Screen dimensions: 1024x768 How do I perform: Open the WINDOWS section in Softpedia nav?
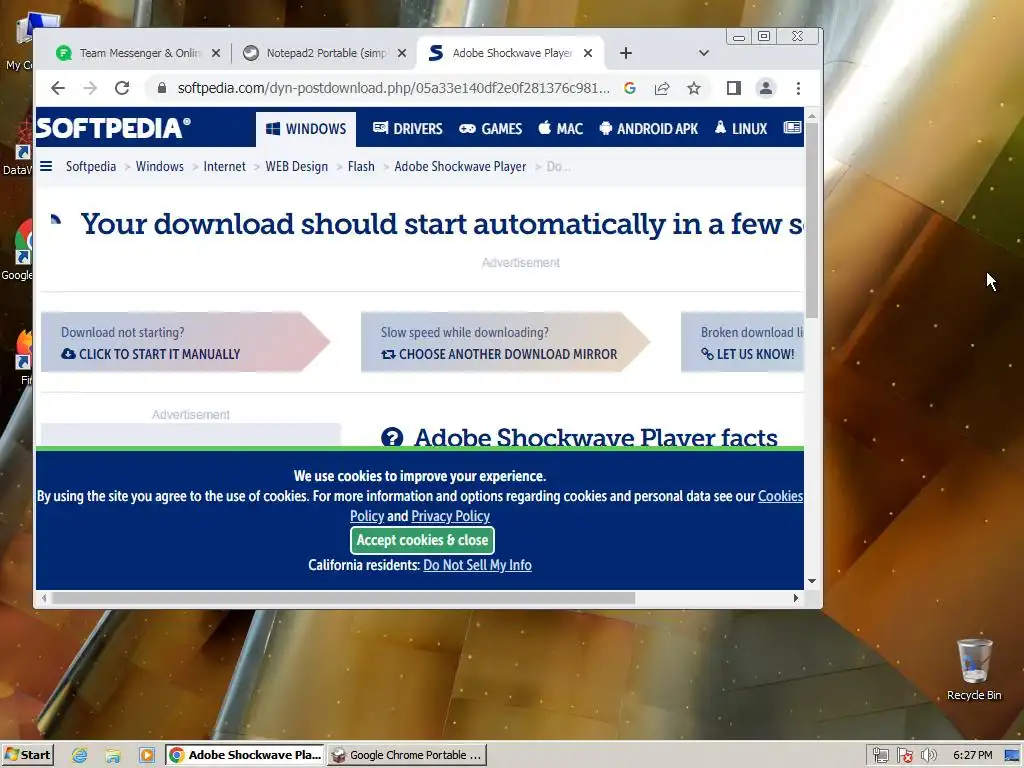[306, 129]
